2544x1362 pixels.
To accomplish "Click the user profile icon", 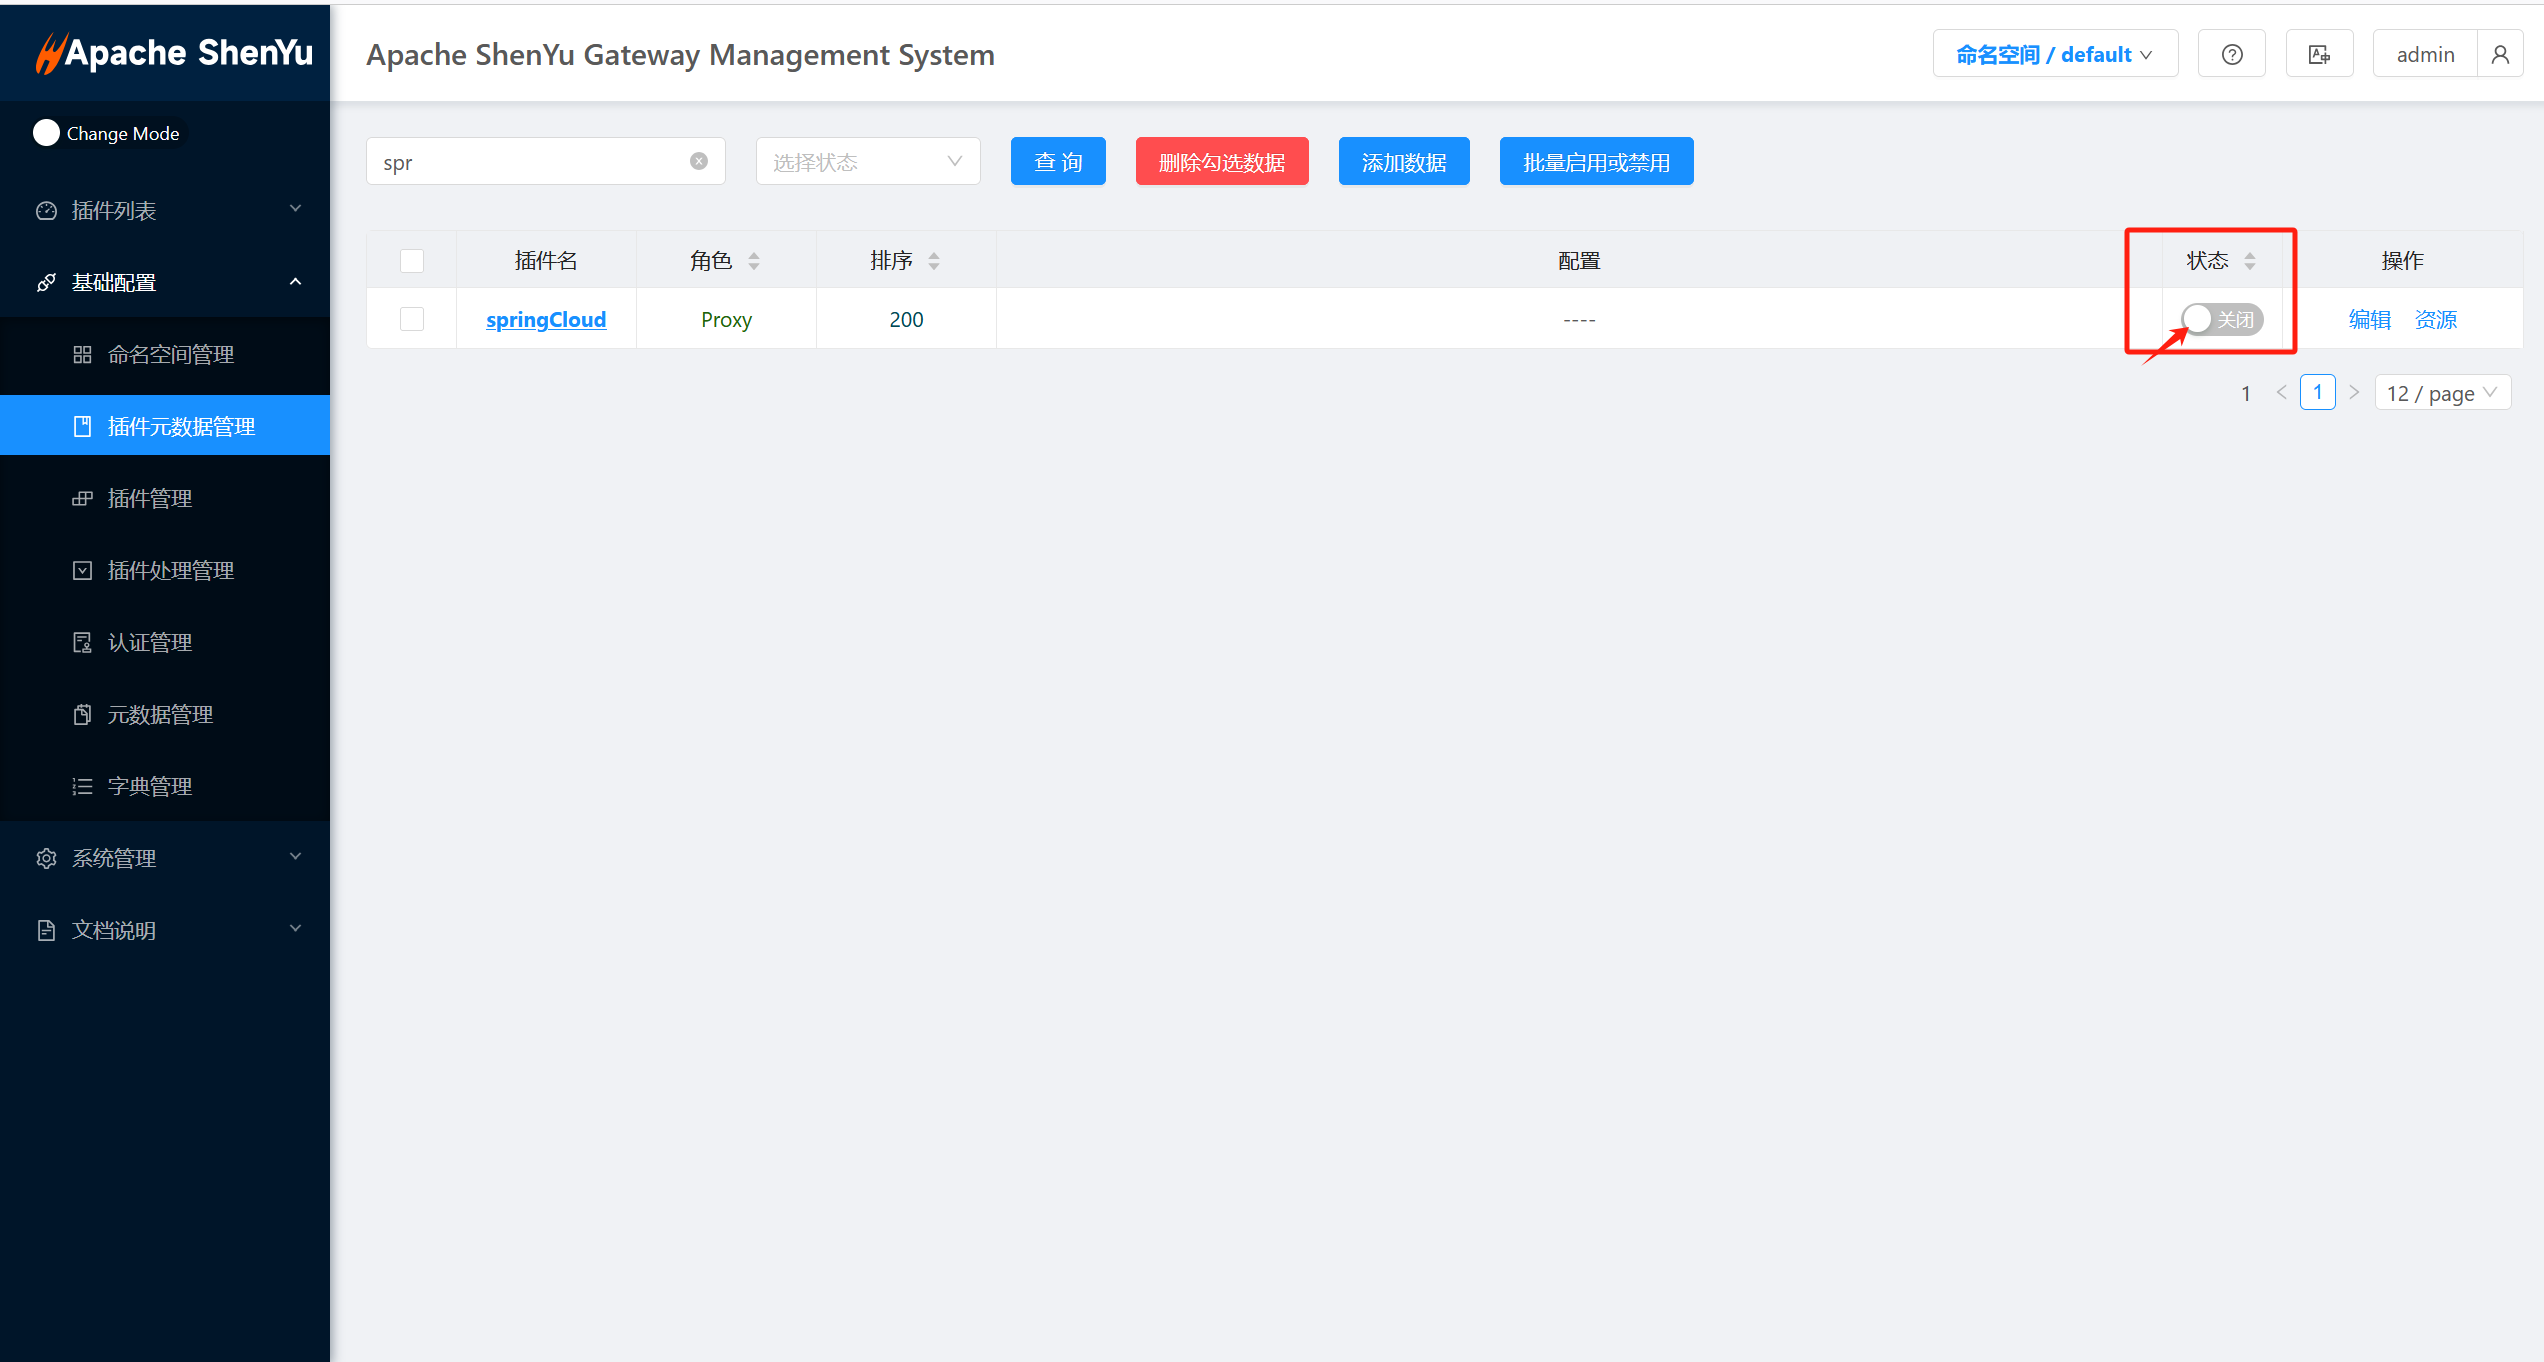I will click(2500, 55).
